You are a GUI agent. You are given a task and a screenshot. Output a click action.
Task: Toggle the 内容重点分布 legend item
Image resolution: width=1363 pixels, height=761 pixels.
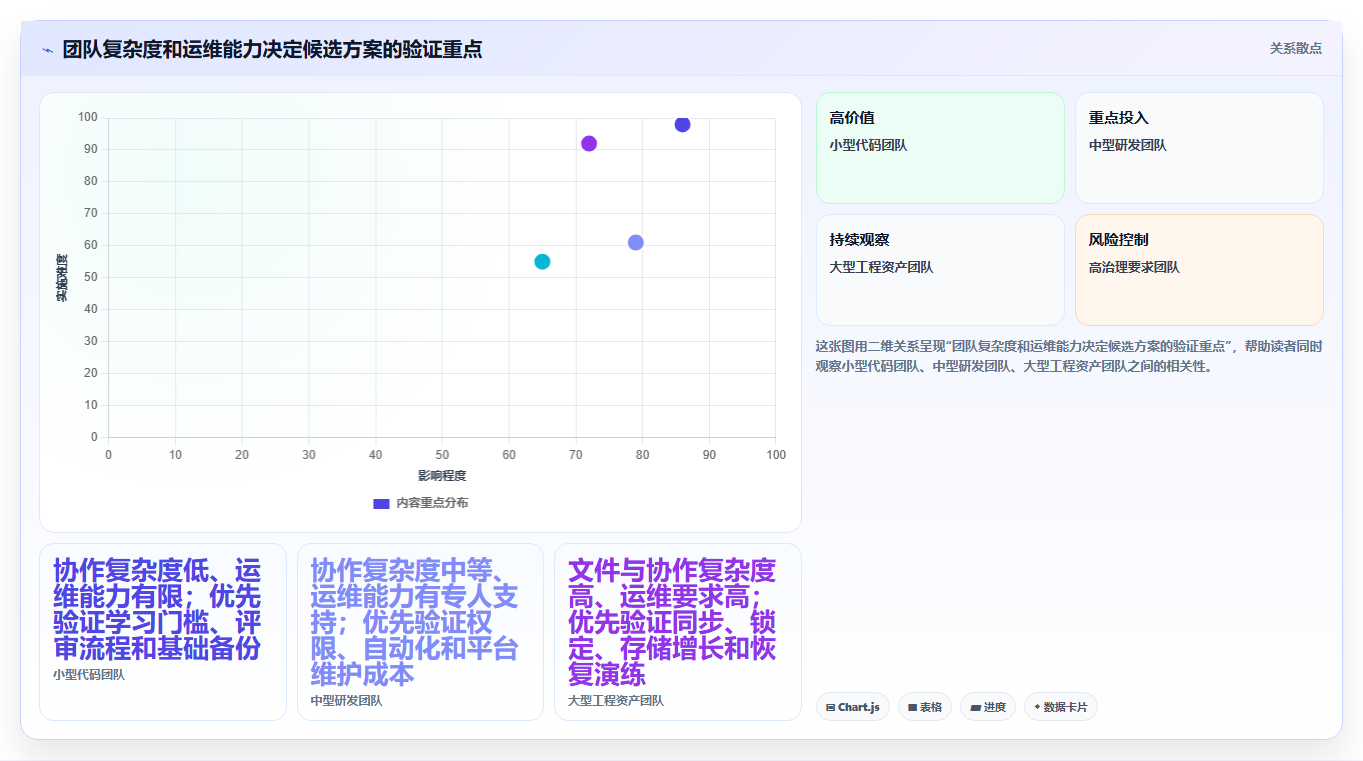(x=420, y=503)
